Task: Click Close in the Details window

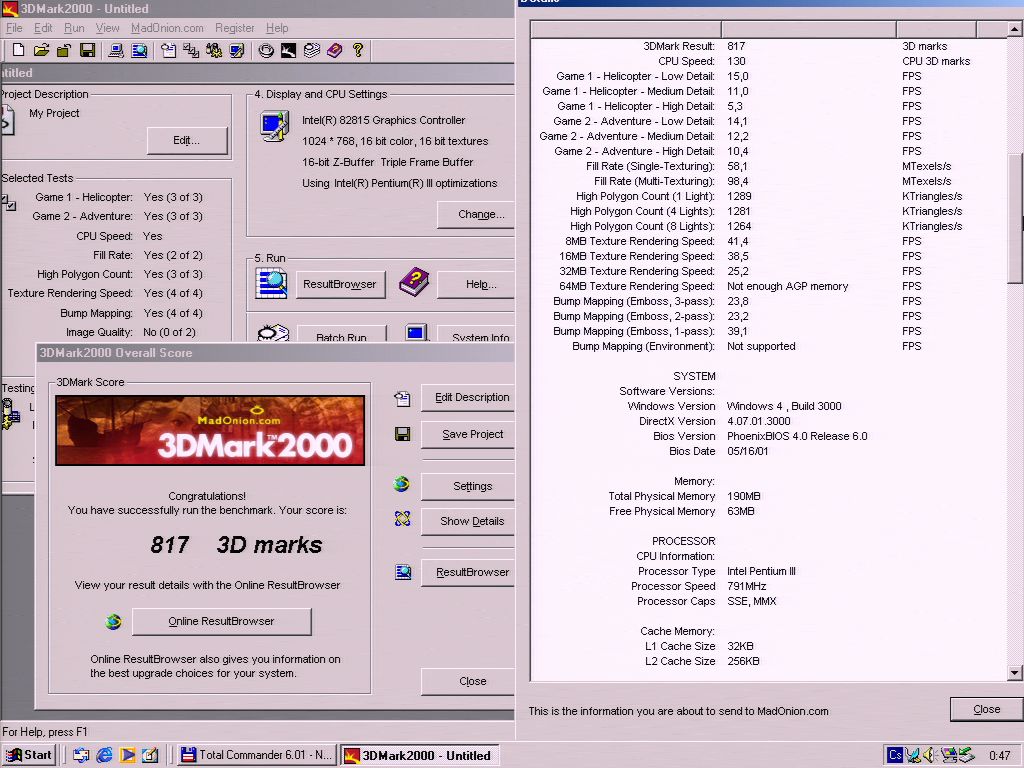Action: pos(986,709)
